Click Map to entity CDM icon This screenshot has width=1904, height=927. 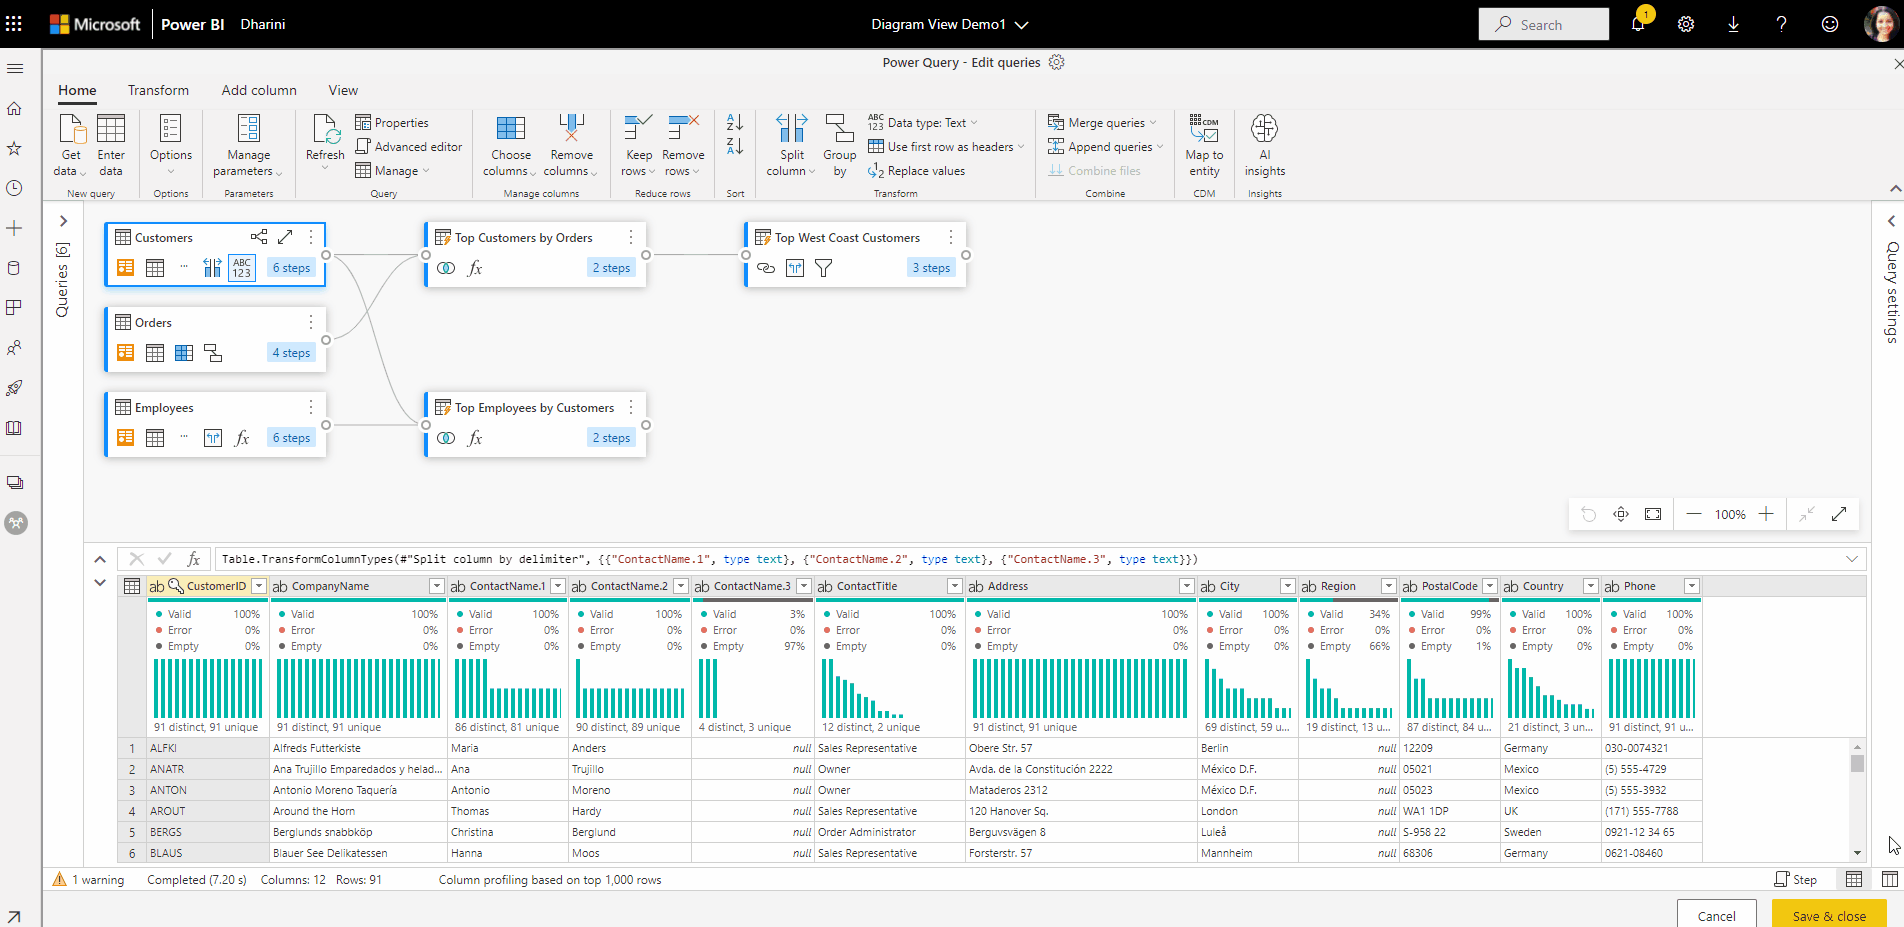coord(1204,128)
